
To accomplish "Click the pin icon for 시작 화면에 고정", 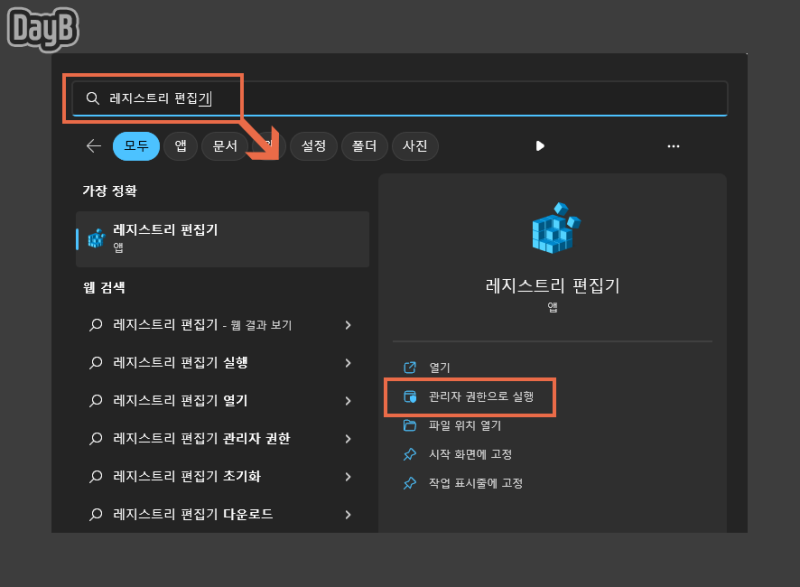I will (x=410, y=454).
